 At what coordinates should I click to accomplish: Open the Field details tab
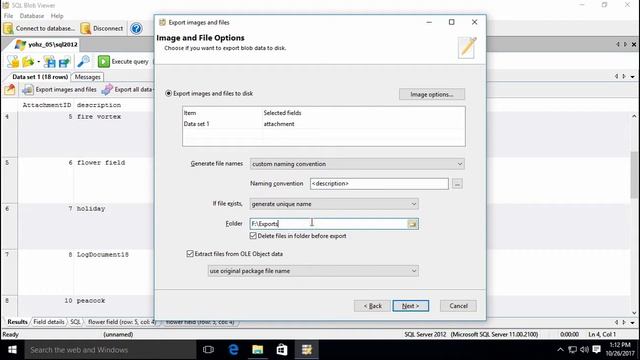pos(49,322)
